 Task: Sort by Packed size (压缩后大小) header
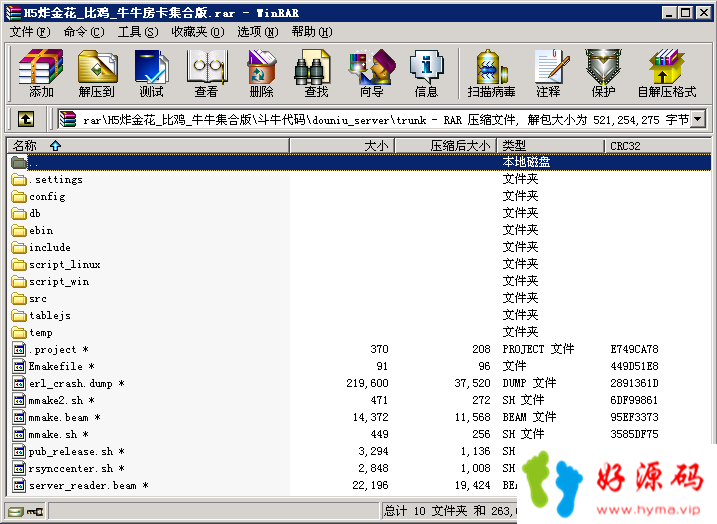pyautogui.click(x=446, y=146)
